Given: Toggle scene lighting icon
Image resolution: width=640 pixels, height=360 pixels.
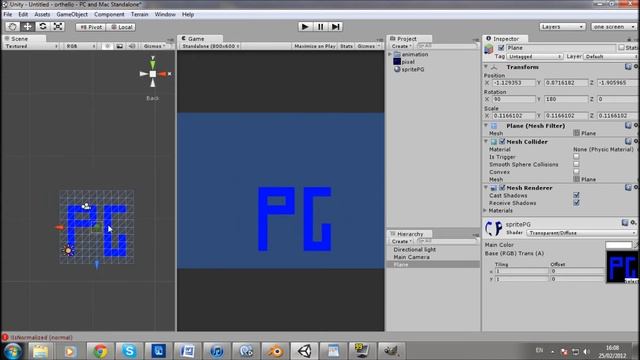Looking at the screenshot, I should (x=107, y=46).
